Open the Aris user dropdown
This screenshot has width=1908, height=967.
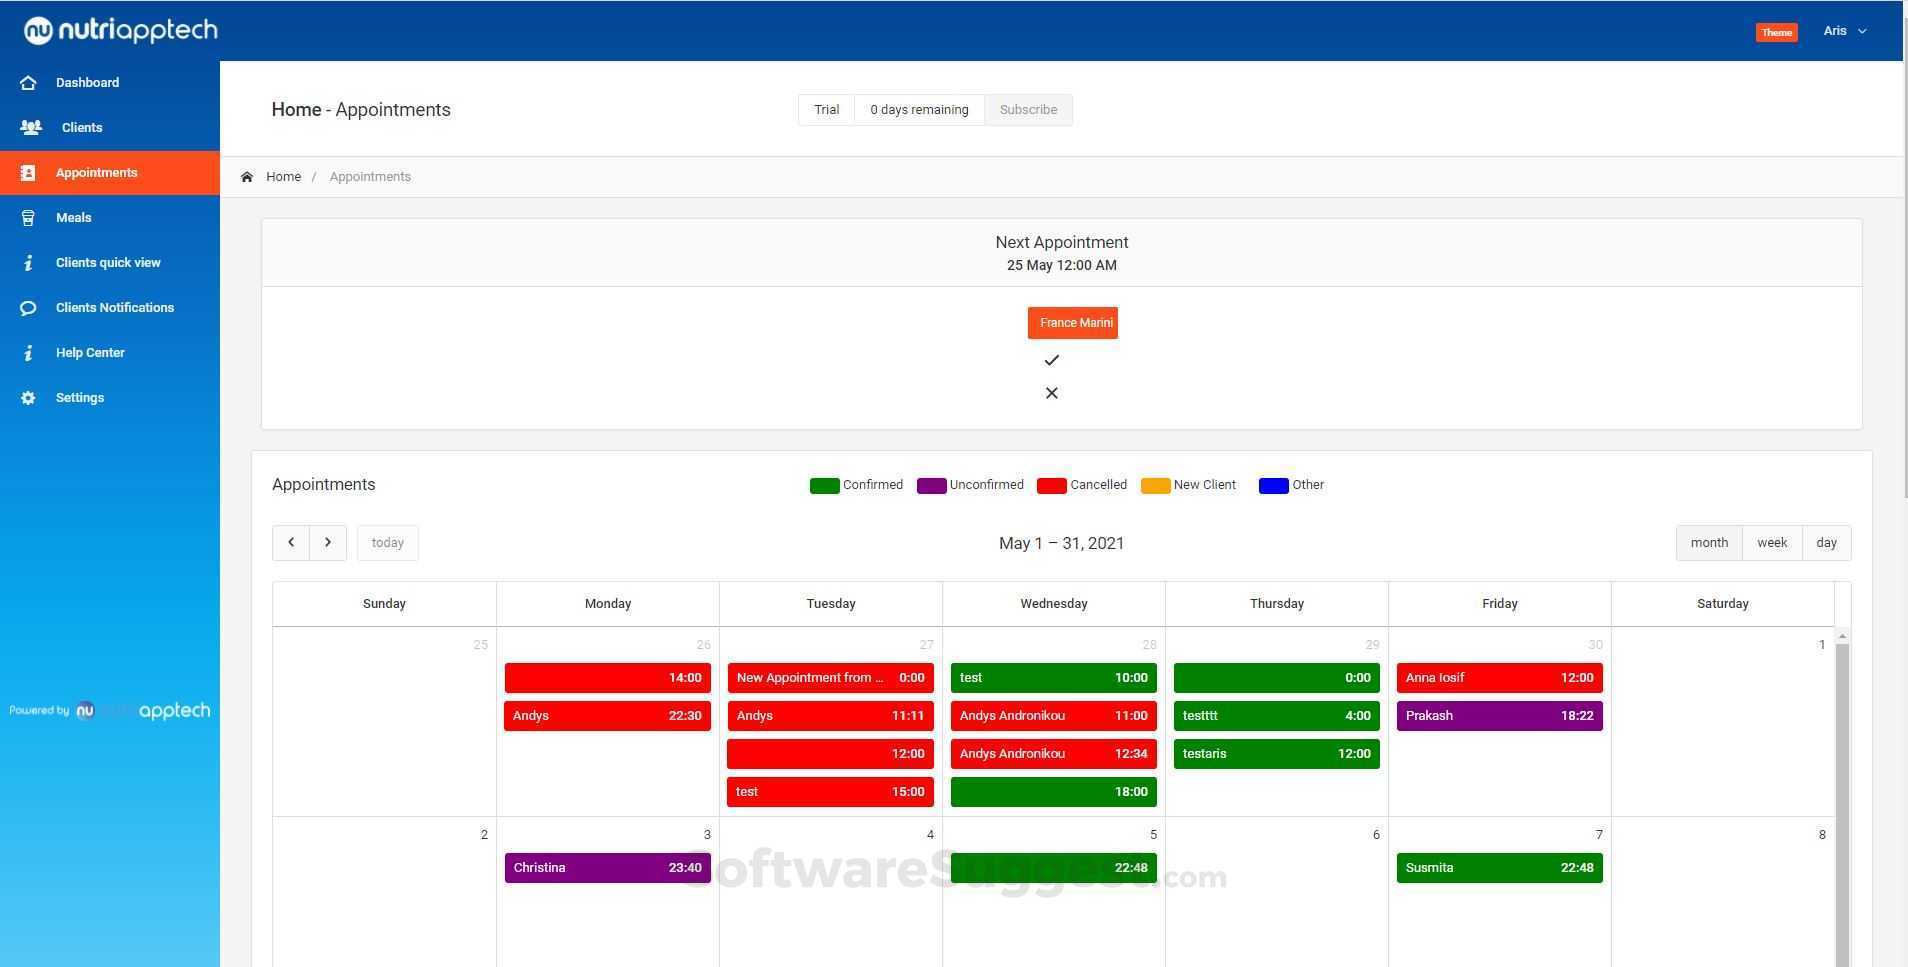(x=1845, y=31)
